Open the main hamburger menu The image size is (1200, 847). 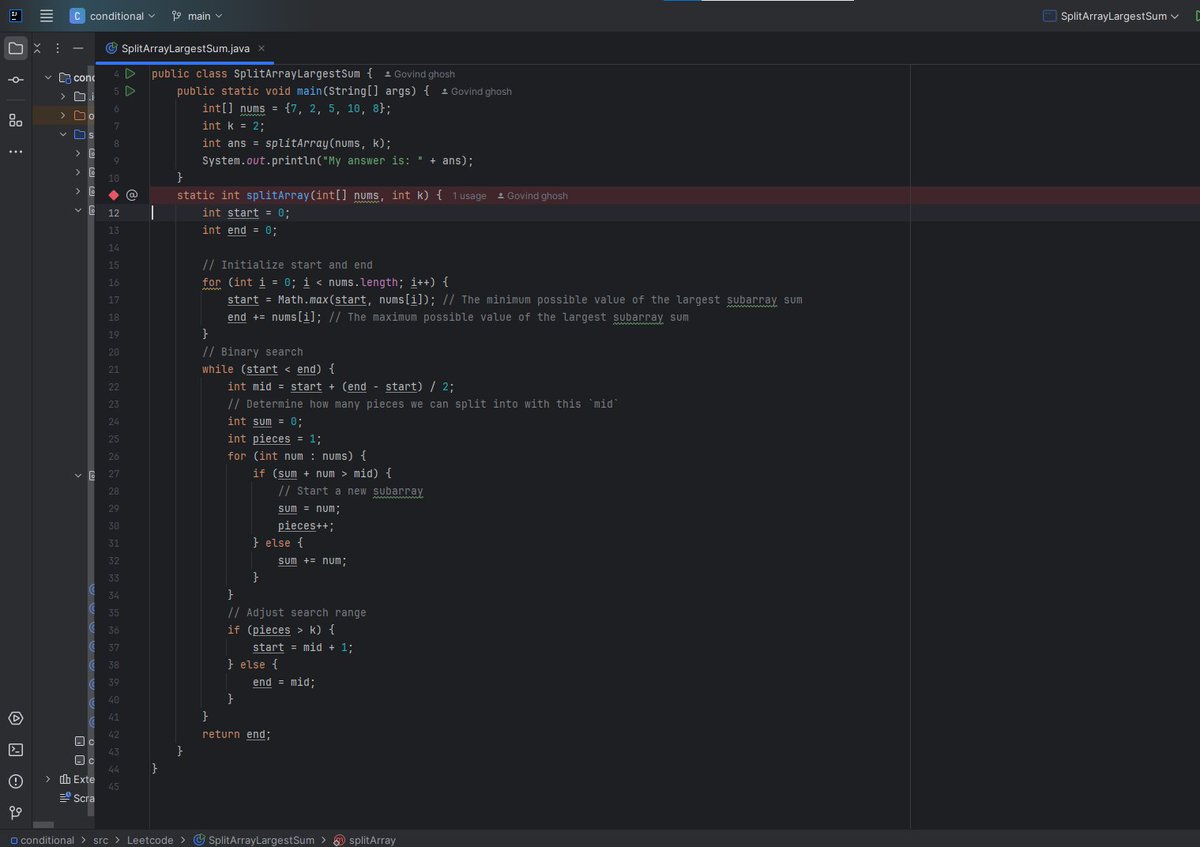(x=46, y=16)
